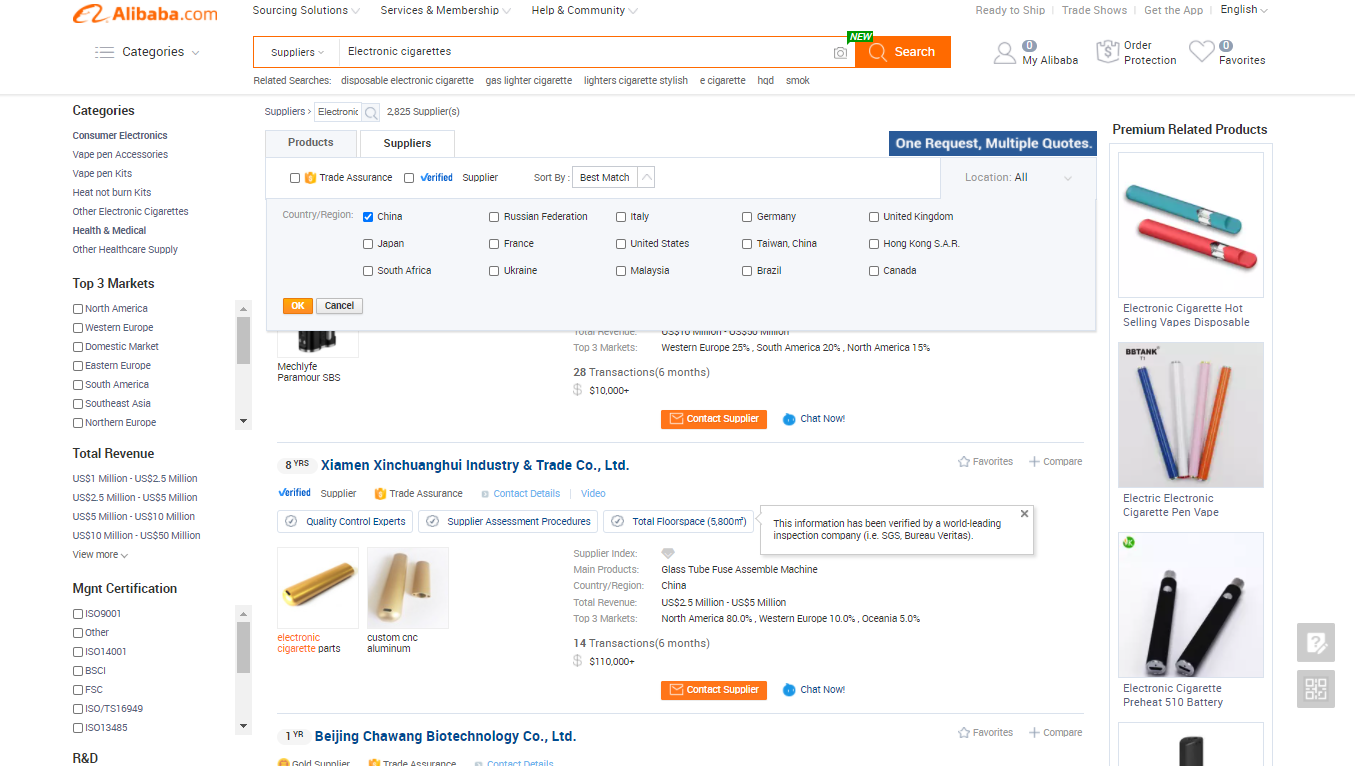The height and width of the screenshot is (766, 1355).
Task: Cancel the country filter panel
Action: point(339,306)
